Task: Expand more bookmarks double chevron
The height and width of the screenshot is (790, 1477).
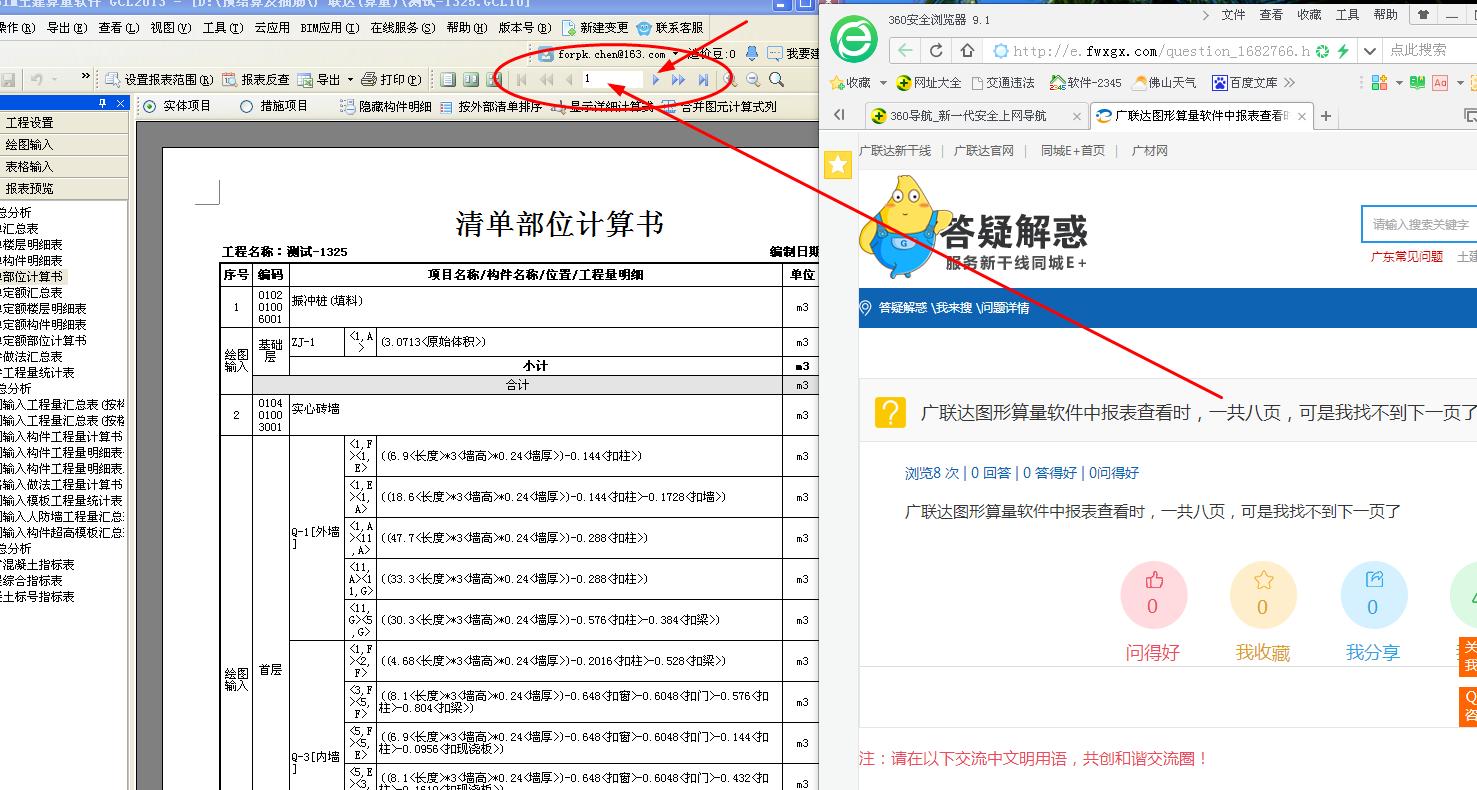Action: (x=1289, y=82)
